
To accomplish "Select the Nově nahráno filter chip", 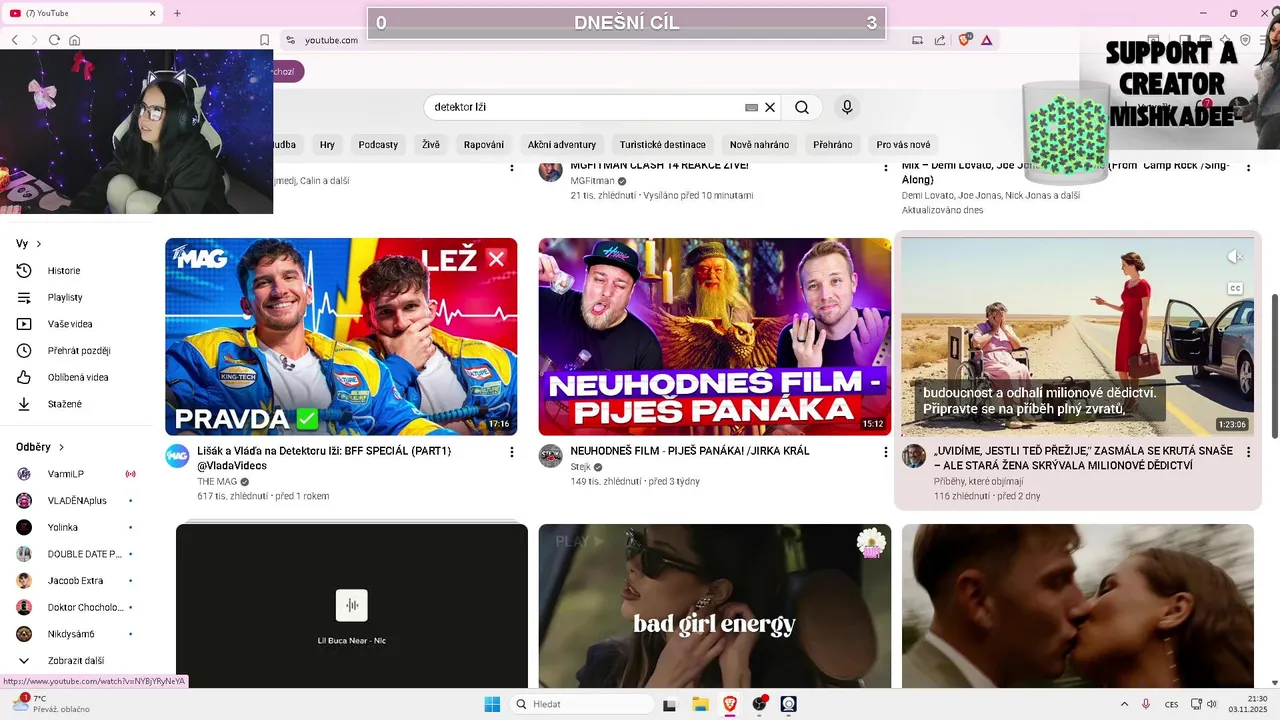I will pyautogui.click(x=759, y=144).
